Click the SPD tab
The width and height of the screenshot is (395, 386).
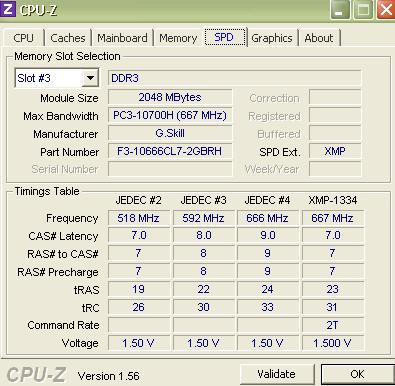click(224, 37)
